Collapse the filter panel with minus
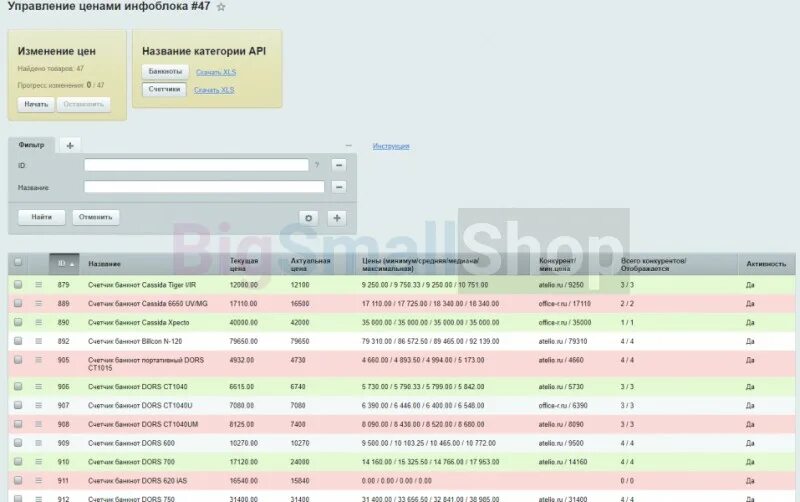The width and height of the screenshot is (800, 502). (348, 146)
